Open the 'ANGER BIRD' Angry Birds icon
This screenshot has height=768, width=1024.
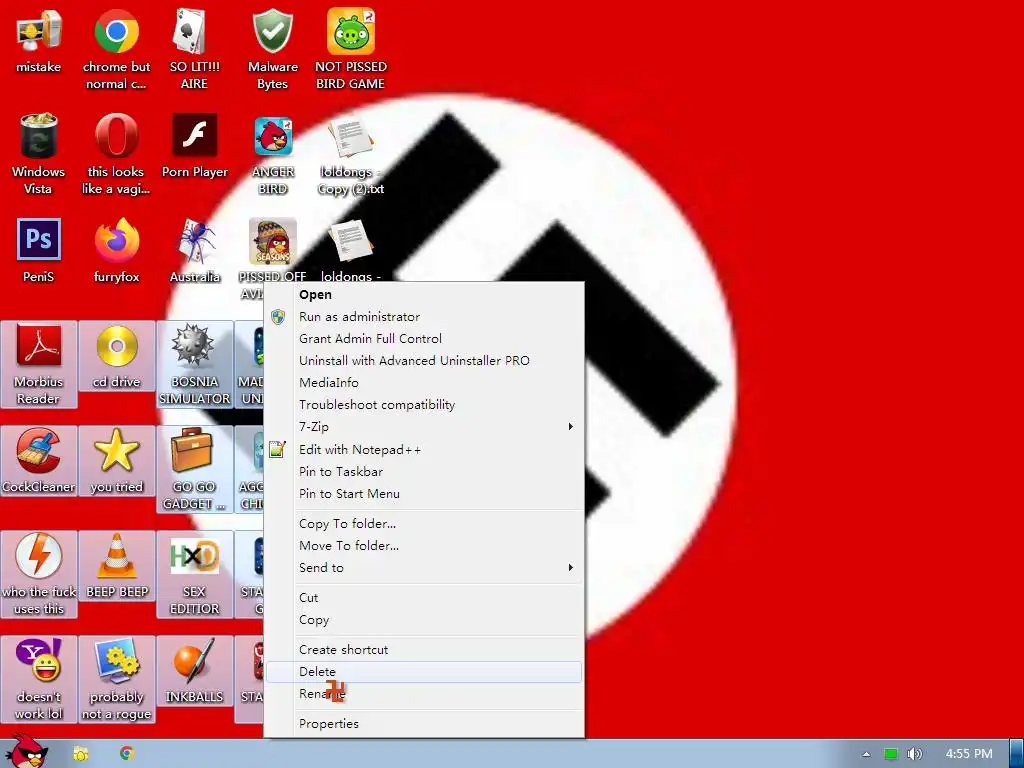pos(273,153)
